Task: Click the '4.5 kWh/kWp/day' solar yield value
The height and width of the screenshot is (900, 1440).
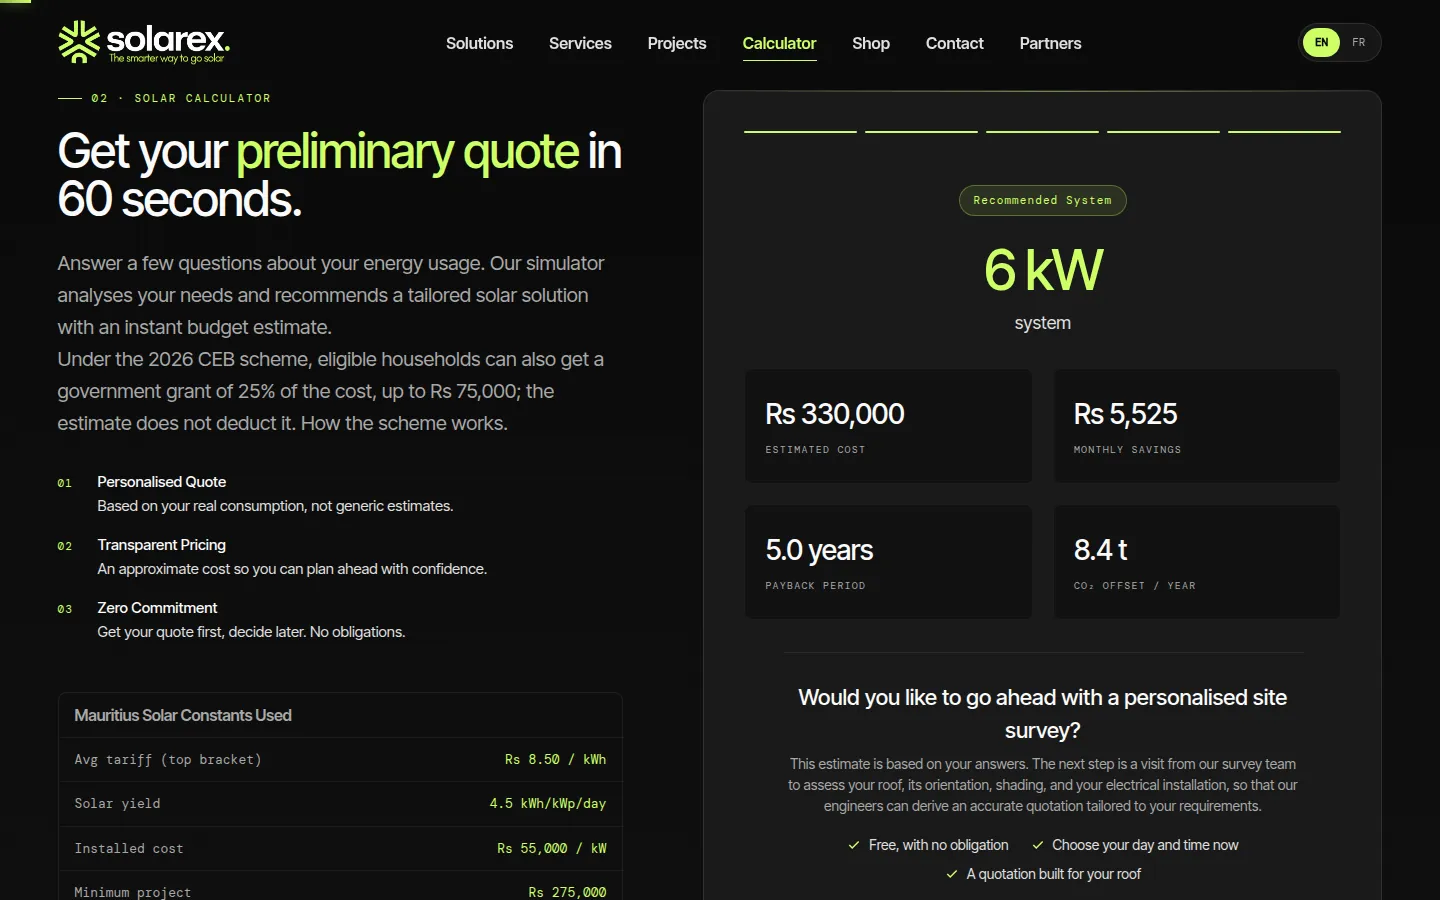Action: (x=547, y=803)
